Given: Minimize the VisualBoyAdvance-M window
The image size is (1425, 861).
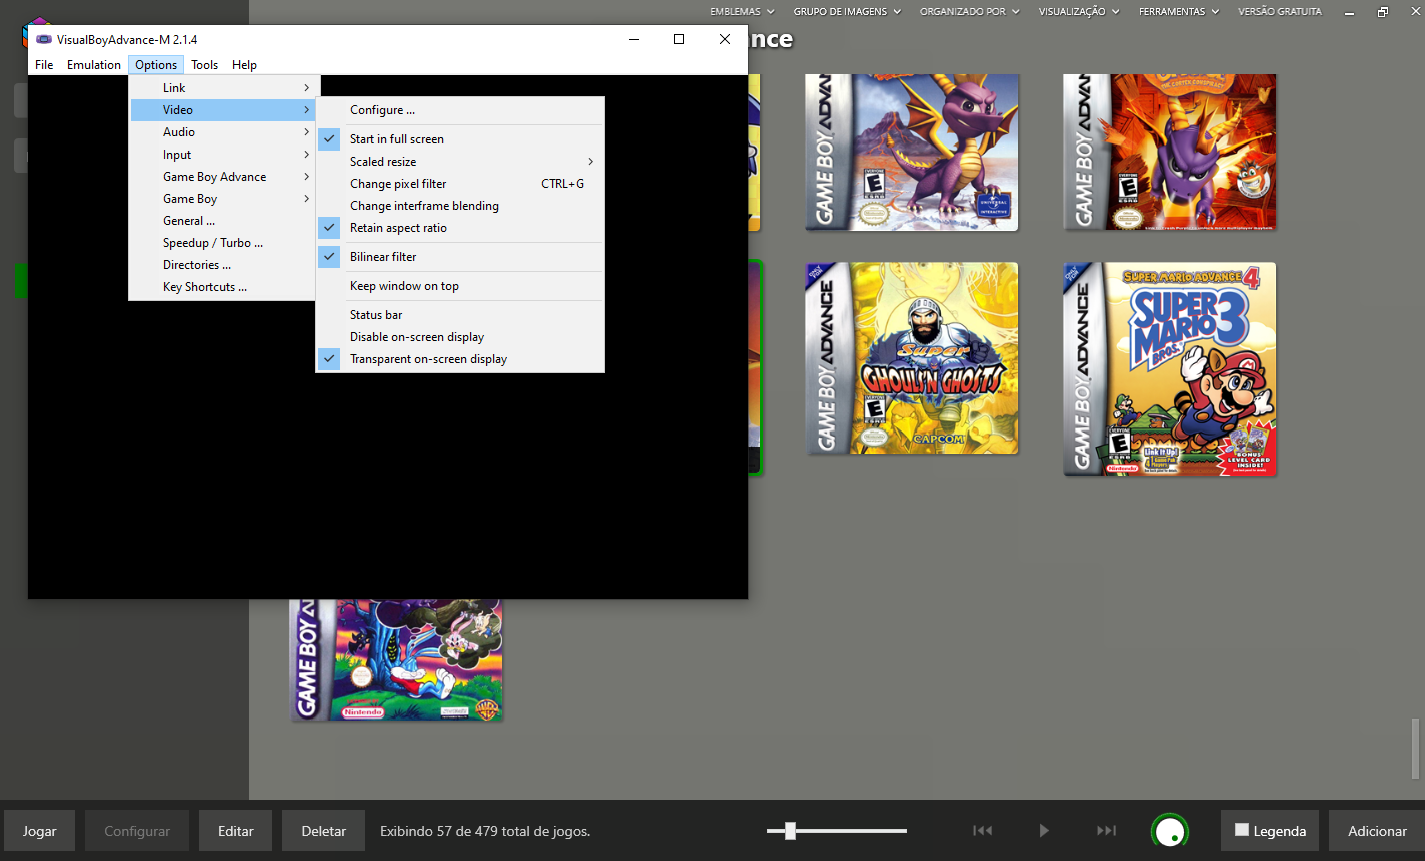Looking at the screenshot, I should pyautogui.click(x=634, y=39).
